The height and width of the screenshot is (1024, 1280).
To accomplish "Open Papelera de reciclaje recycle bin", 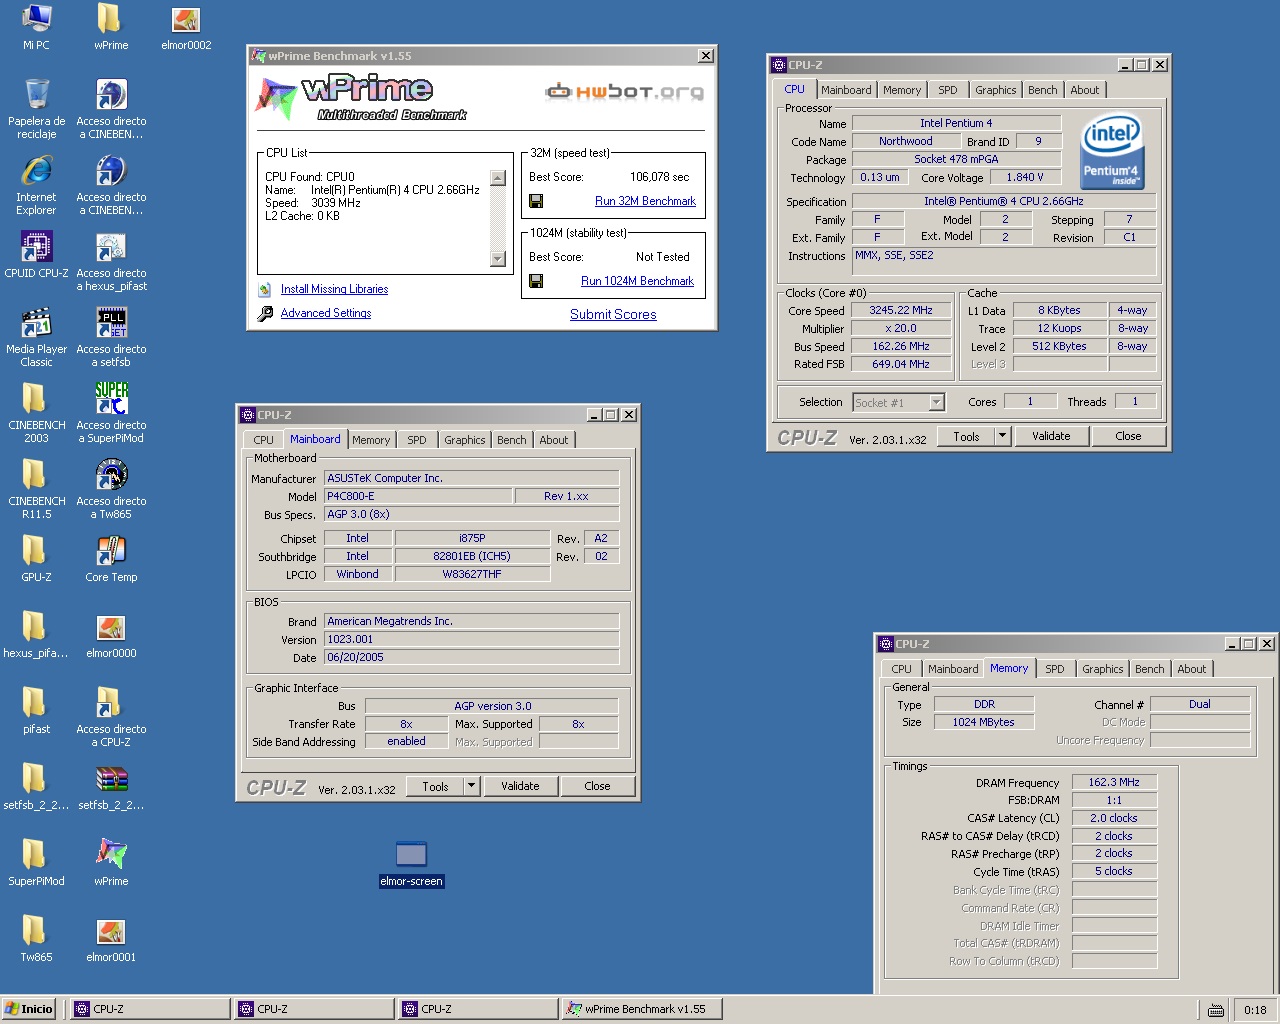I will pyautogui.click(x=36, y=95).
